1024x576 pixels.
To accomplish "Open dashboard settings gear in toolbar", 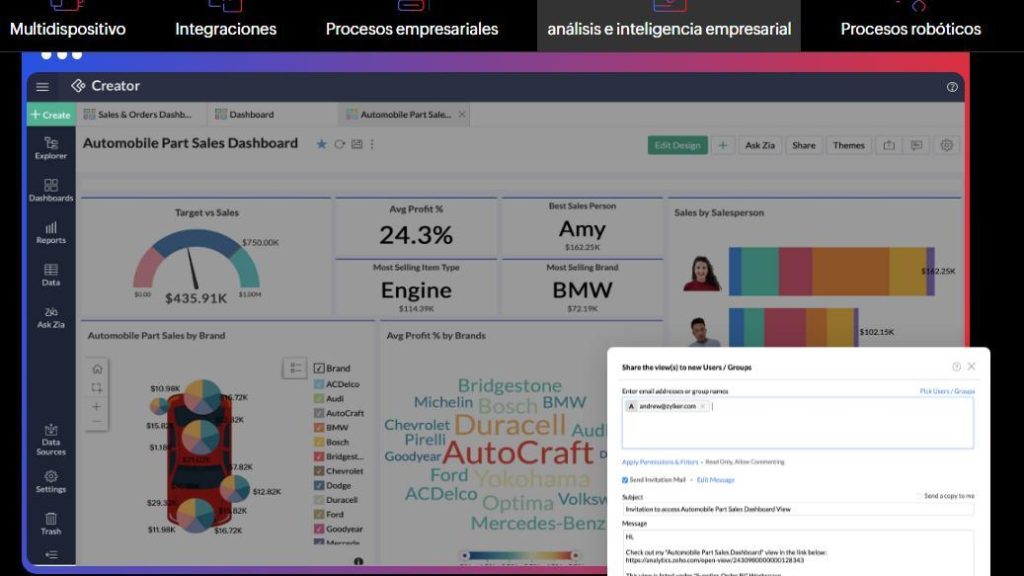I will click(946, 145).
